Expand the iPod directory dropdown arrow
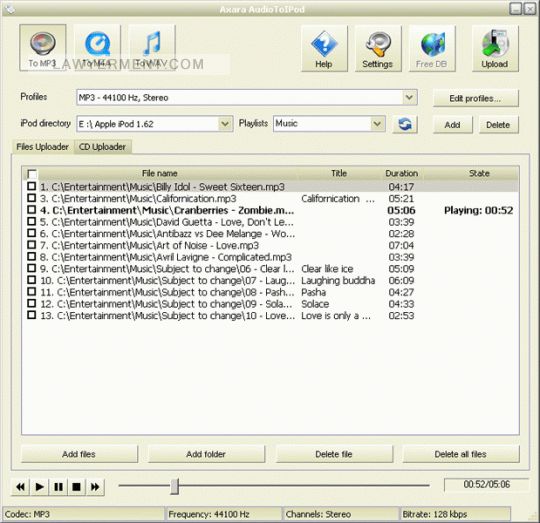This screenshot has height=523, width=540. click(x=225, y=124)
